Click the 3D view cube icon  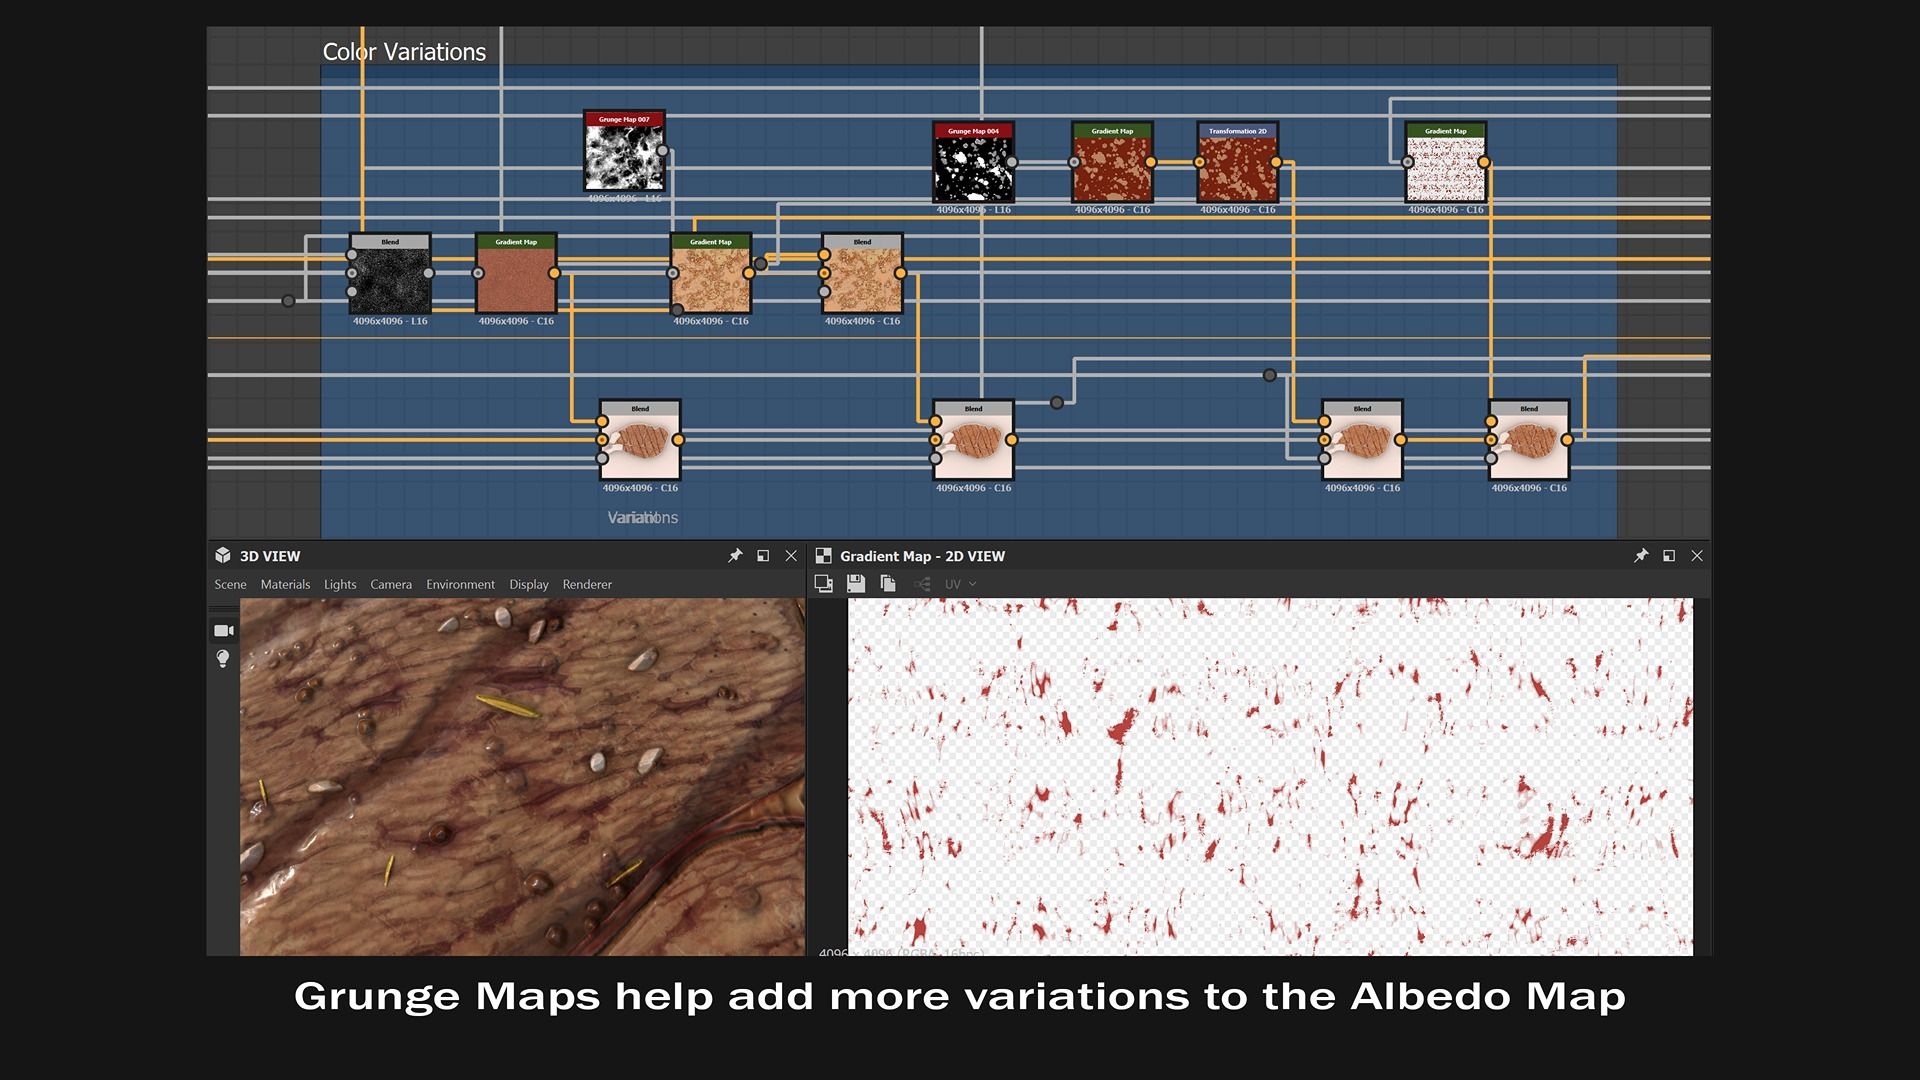click(x=223, y=556)
